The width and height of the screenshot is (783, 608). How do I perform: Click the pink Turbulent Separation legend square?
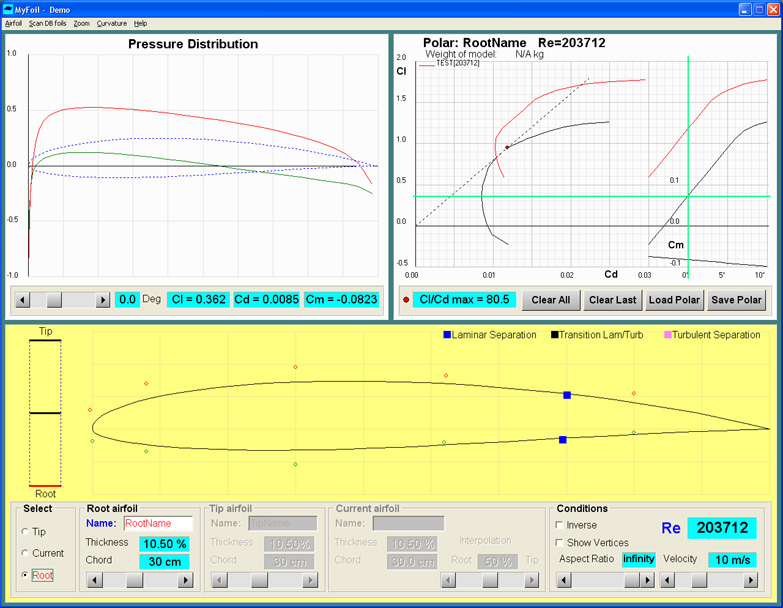point(667,335)
